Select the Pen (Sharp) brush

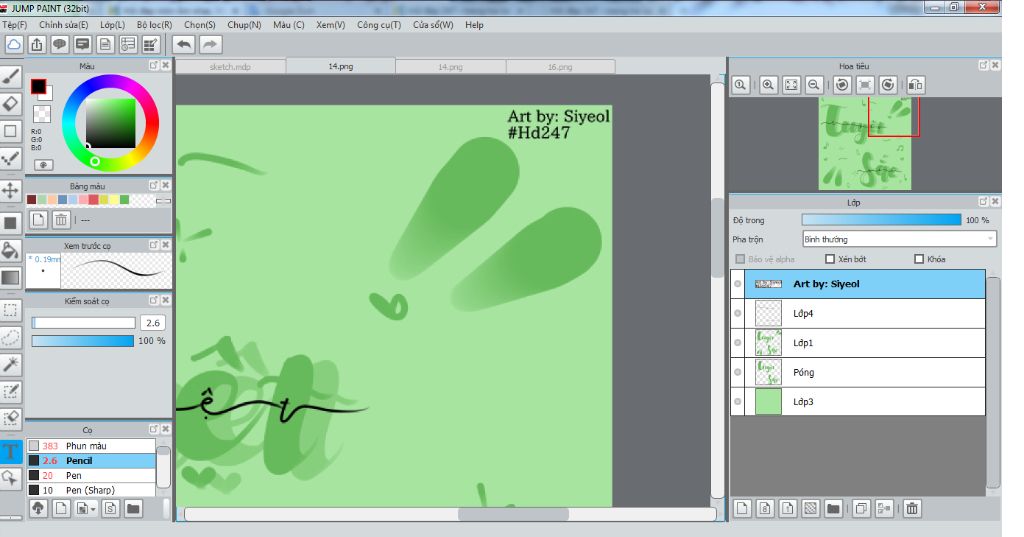point(91,490)
